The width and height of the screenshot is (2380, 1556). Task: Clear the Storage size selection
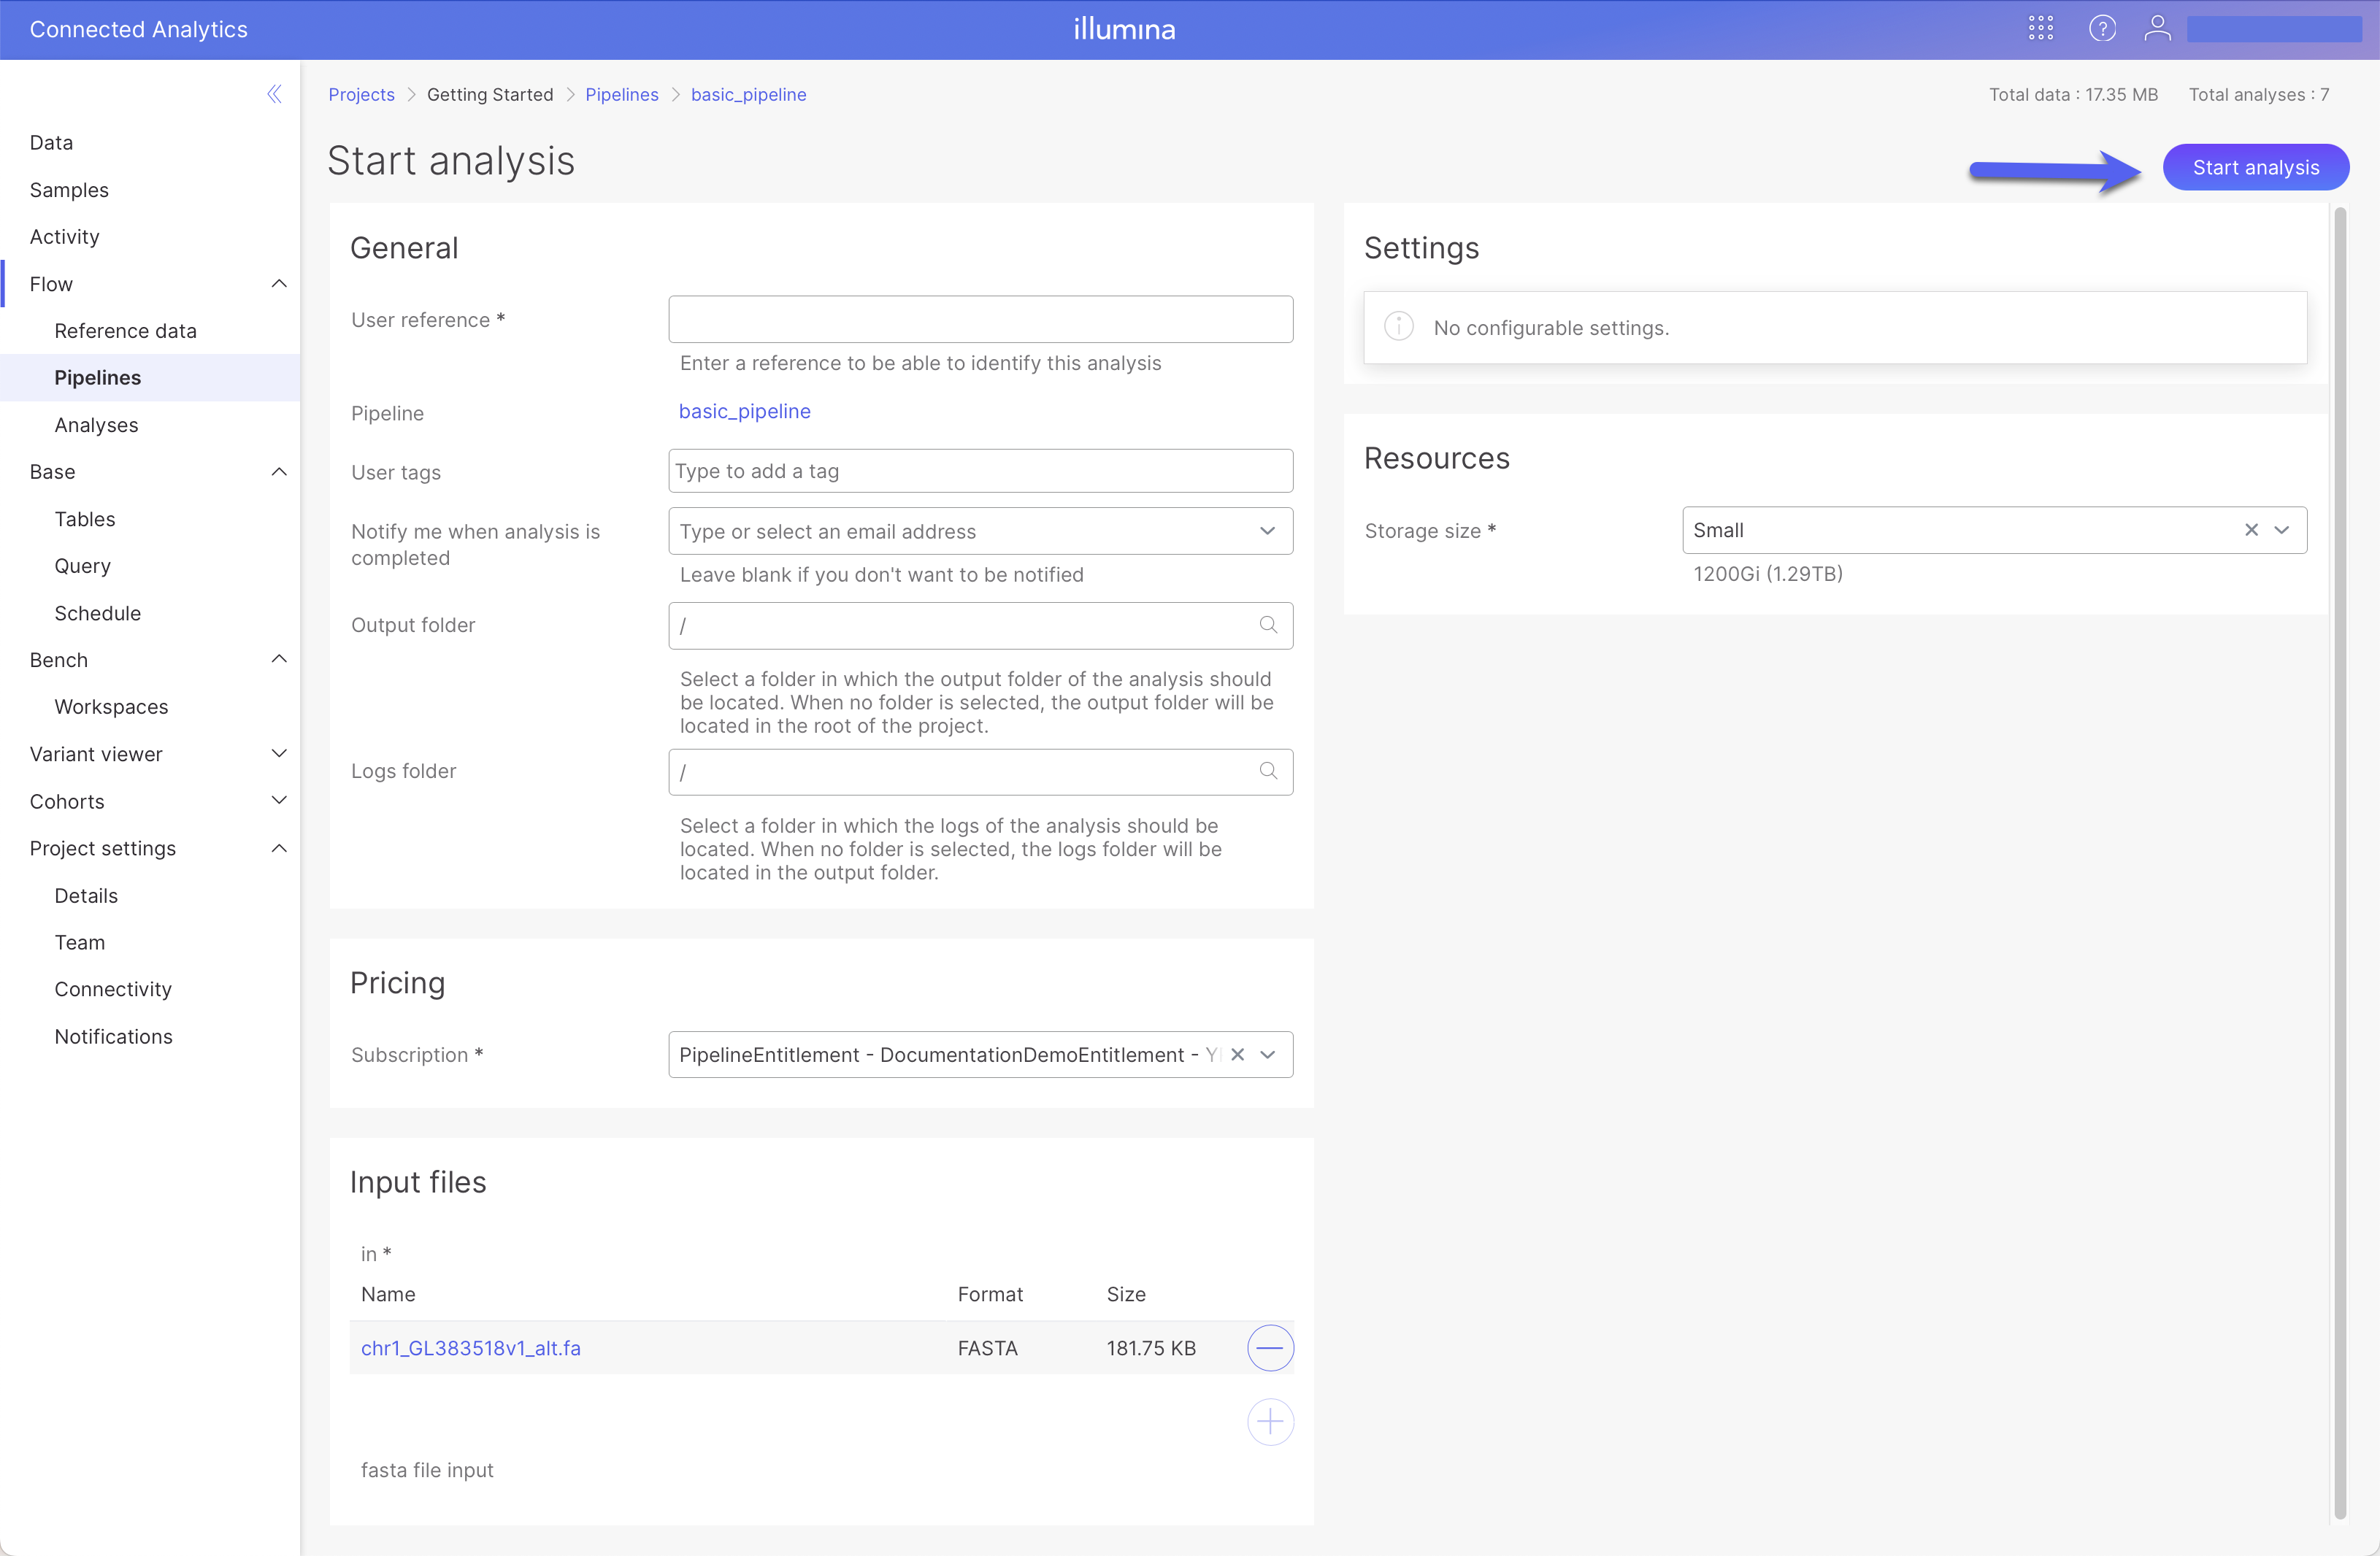click(2251, 530)
